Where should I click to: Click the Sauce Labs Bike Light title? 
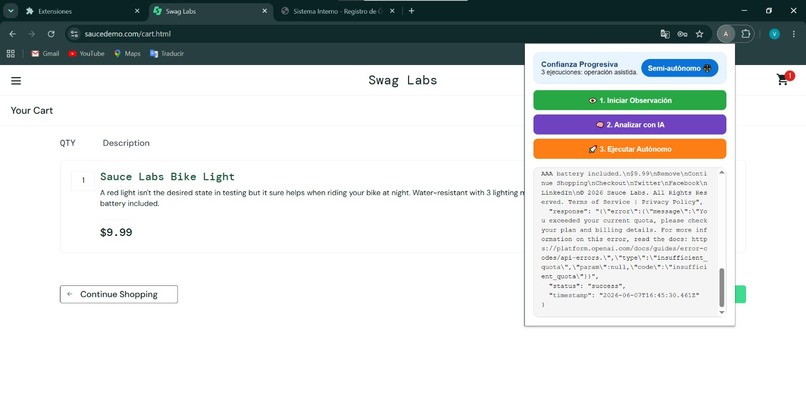coord(167,176)
